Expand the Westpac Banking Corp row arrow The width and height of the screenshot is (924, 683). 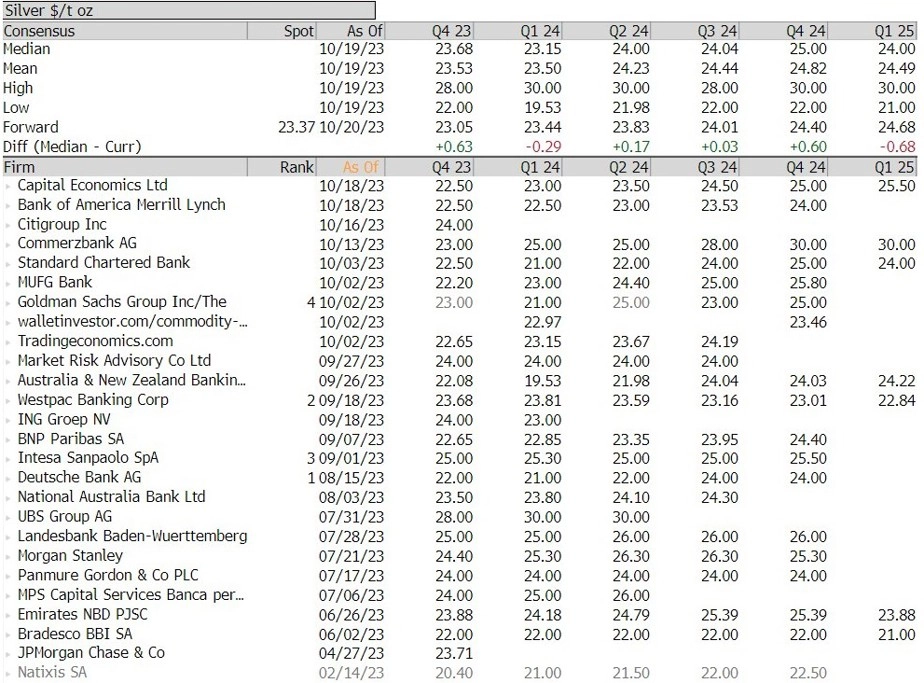[x=9, y=400]
